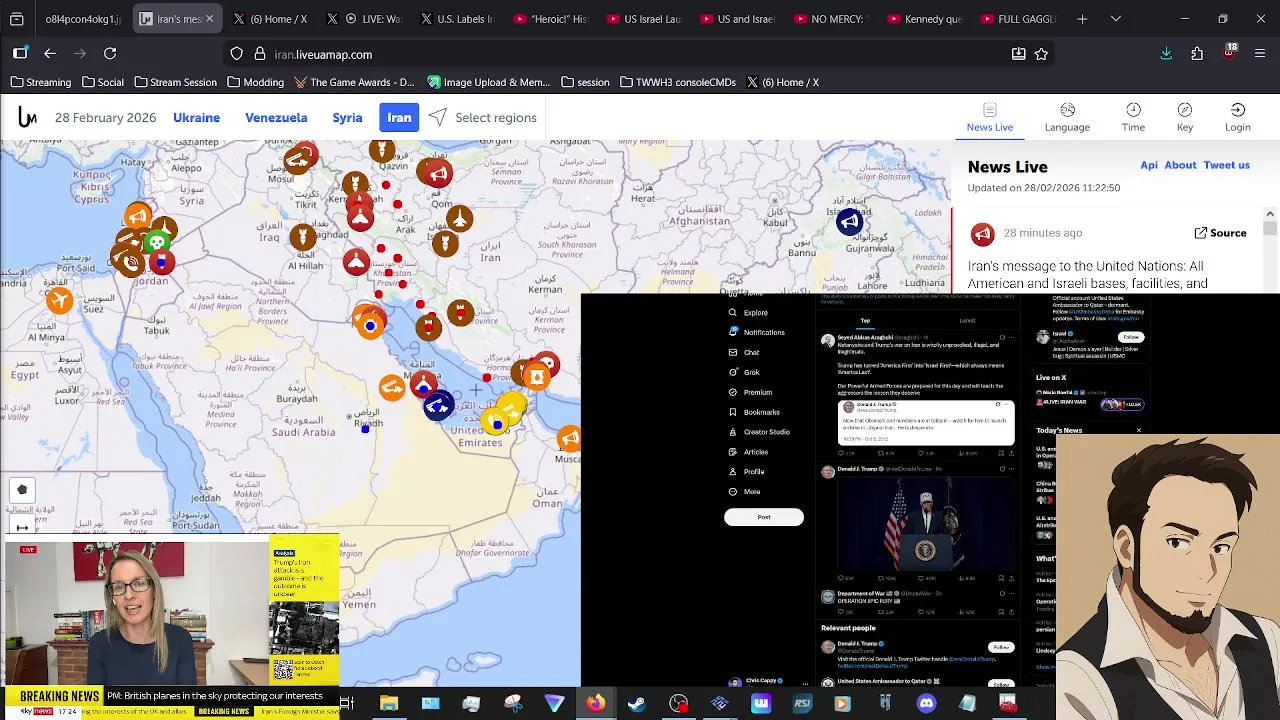Select the Venezuela region
The width and height of the screenshot is (1280, 720).
(x=276, y=118)
